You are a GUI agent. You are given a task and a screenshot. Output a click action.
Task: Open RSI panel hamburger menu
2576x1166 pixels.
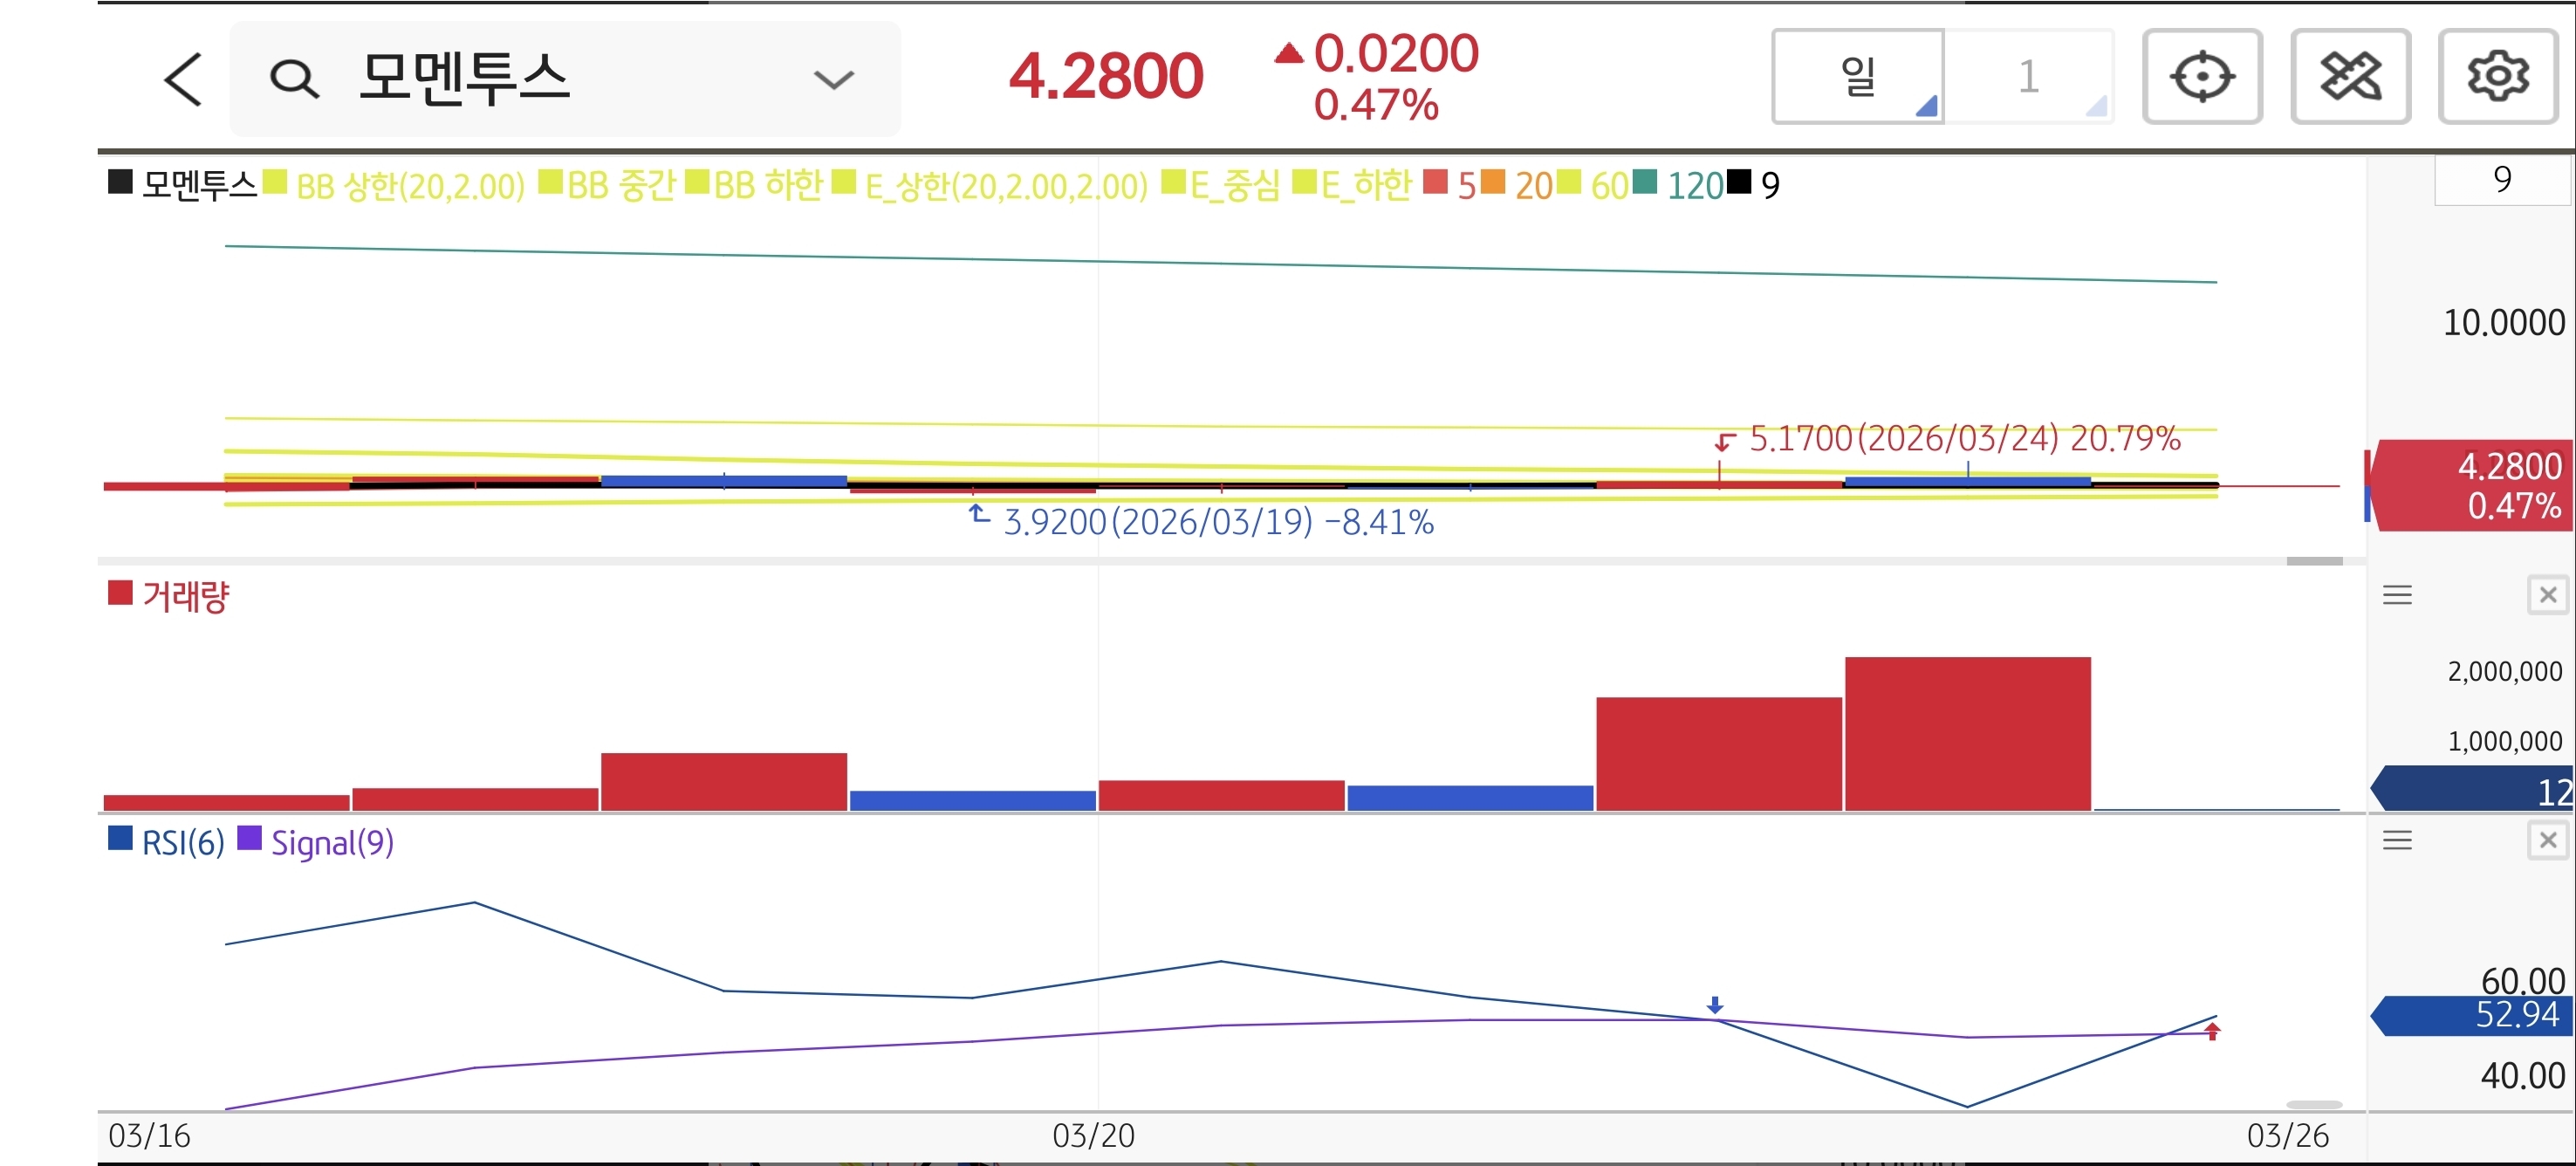tap(2397, 841)
